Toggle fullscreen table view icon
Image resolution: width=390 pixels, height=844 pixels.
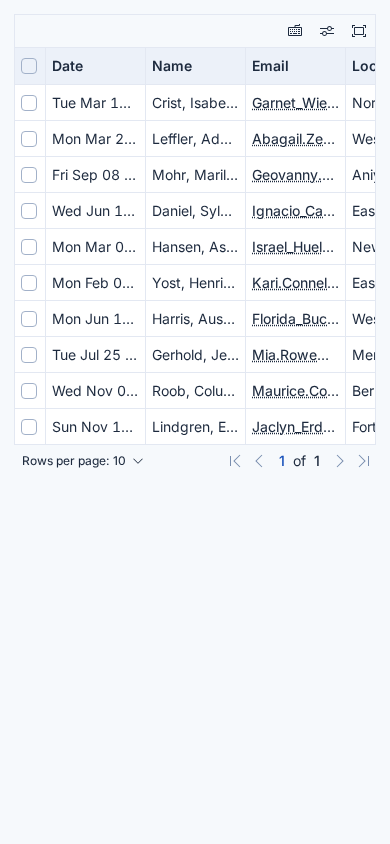(x=359, y=31)
